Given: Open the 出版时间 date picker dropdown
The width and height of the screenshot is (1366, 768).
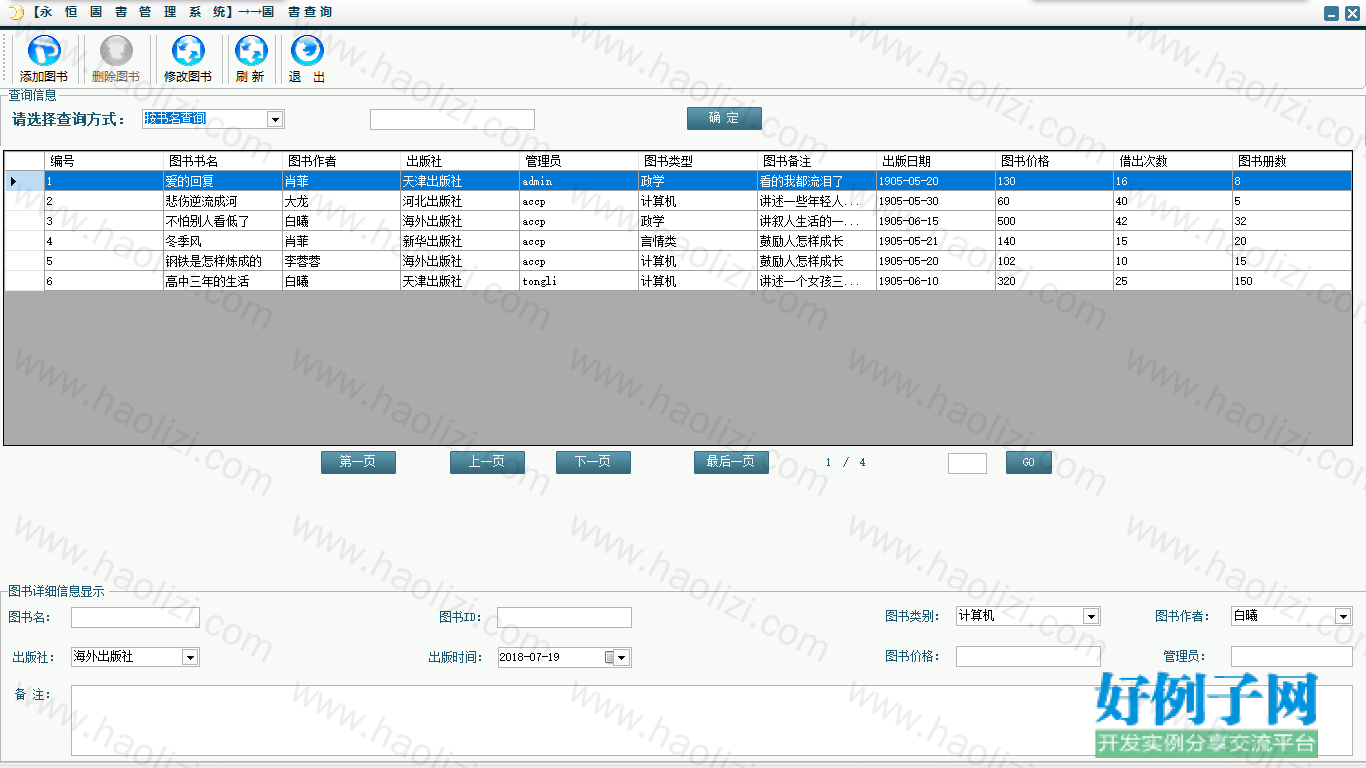Looking at the screenshot, I should (622, 657).
